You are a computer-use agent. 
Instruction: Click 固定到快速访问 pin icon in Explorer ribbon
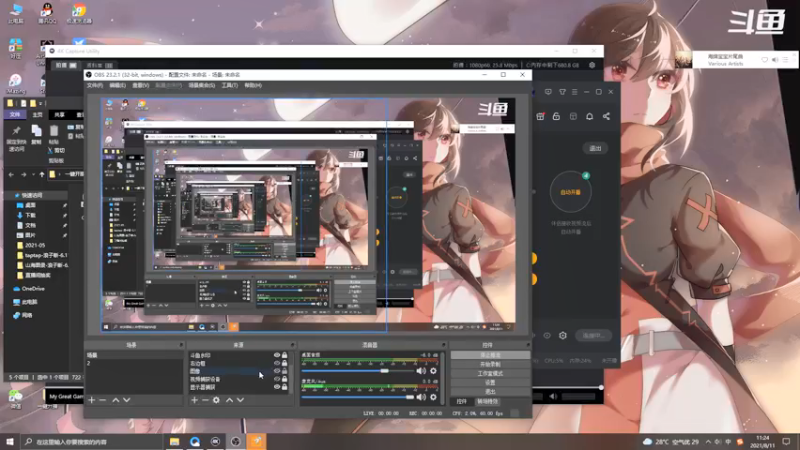click(16, 131)
